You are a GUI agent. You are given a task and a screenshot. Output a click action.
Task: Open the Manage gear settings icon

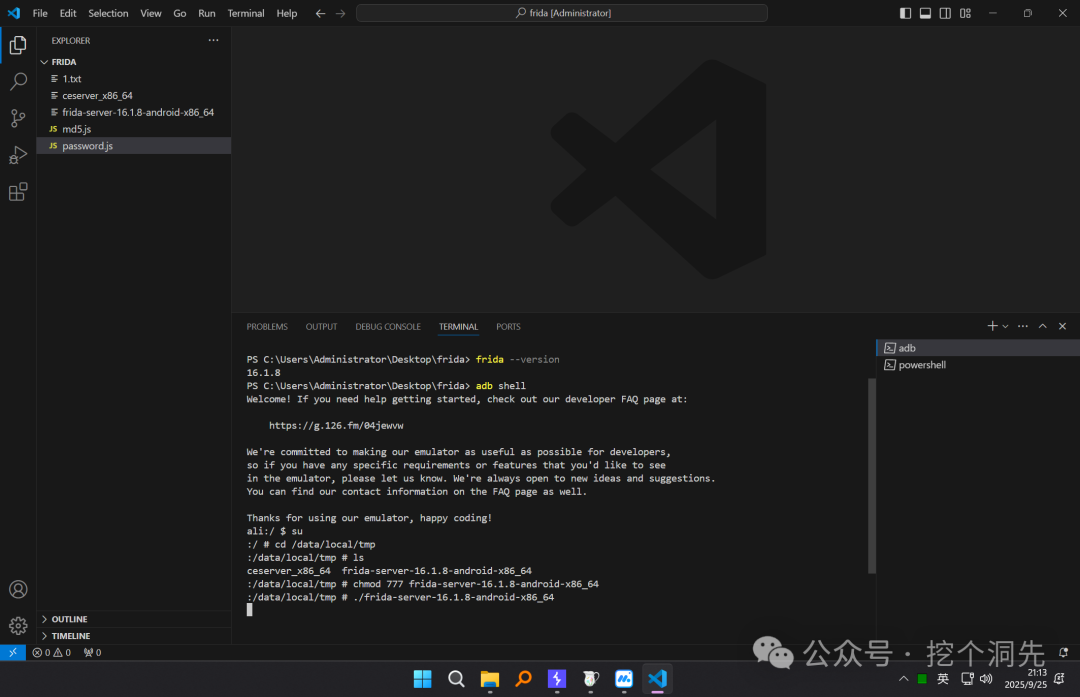click(18, 625)
